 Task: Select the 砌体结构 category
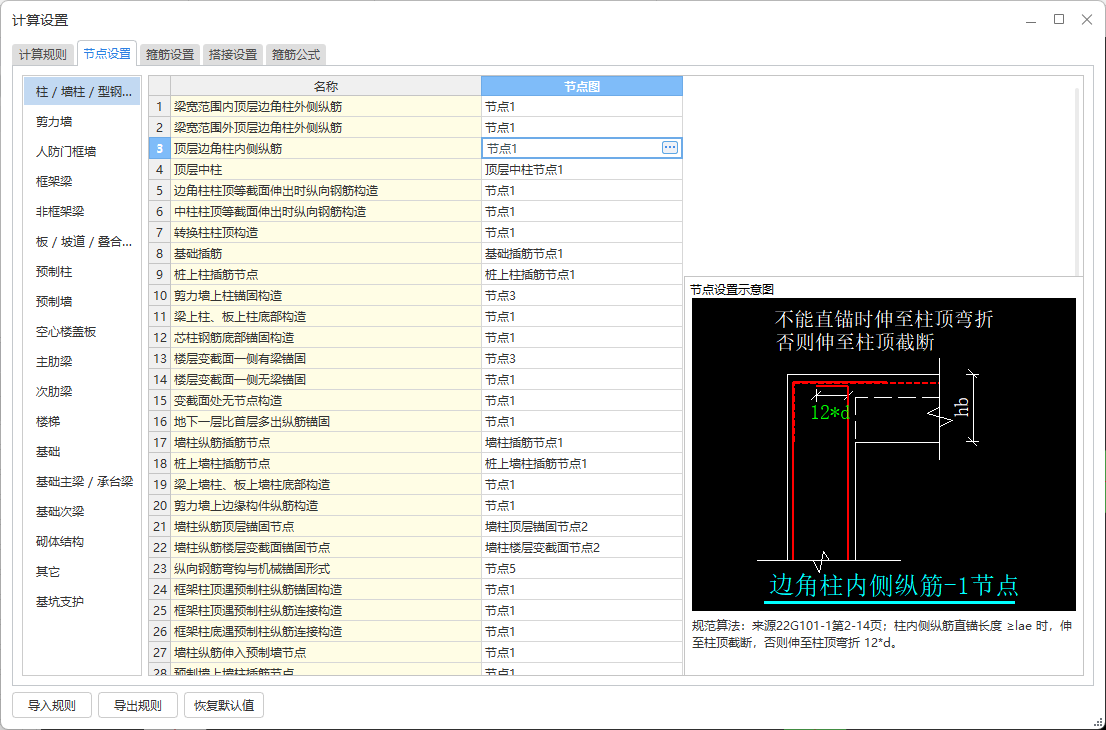pyautogui.click(x=83, y=542)
